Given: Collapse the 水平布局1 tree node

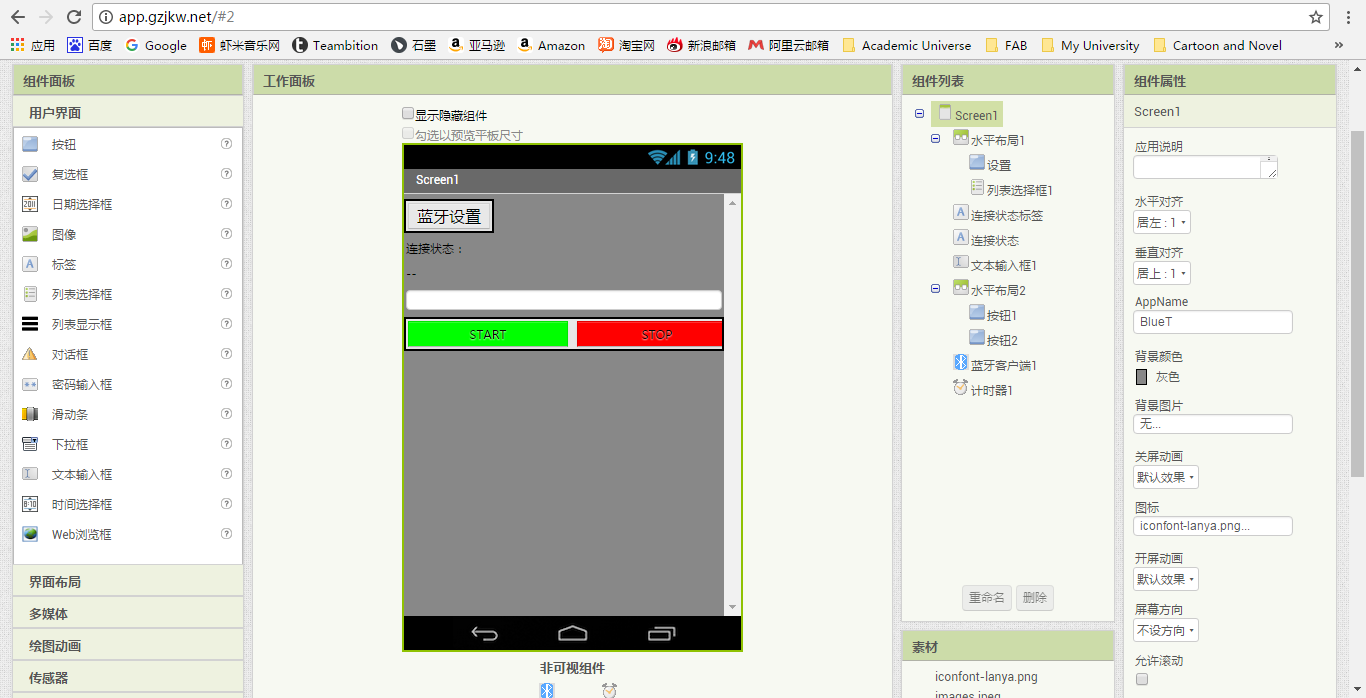Looking at the screenshot, I should click(935, 139).
